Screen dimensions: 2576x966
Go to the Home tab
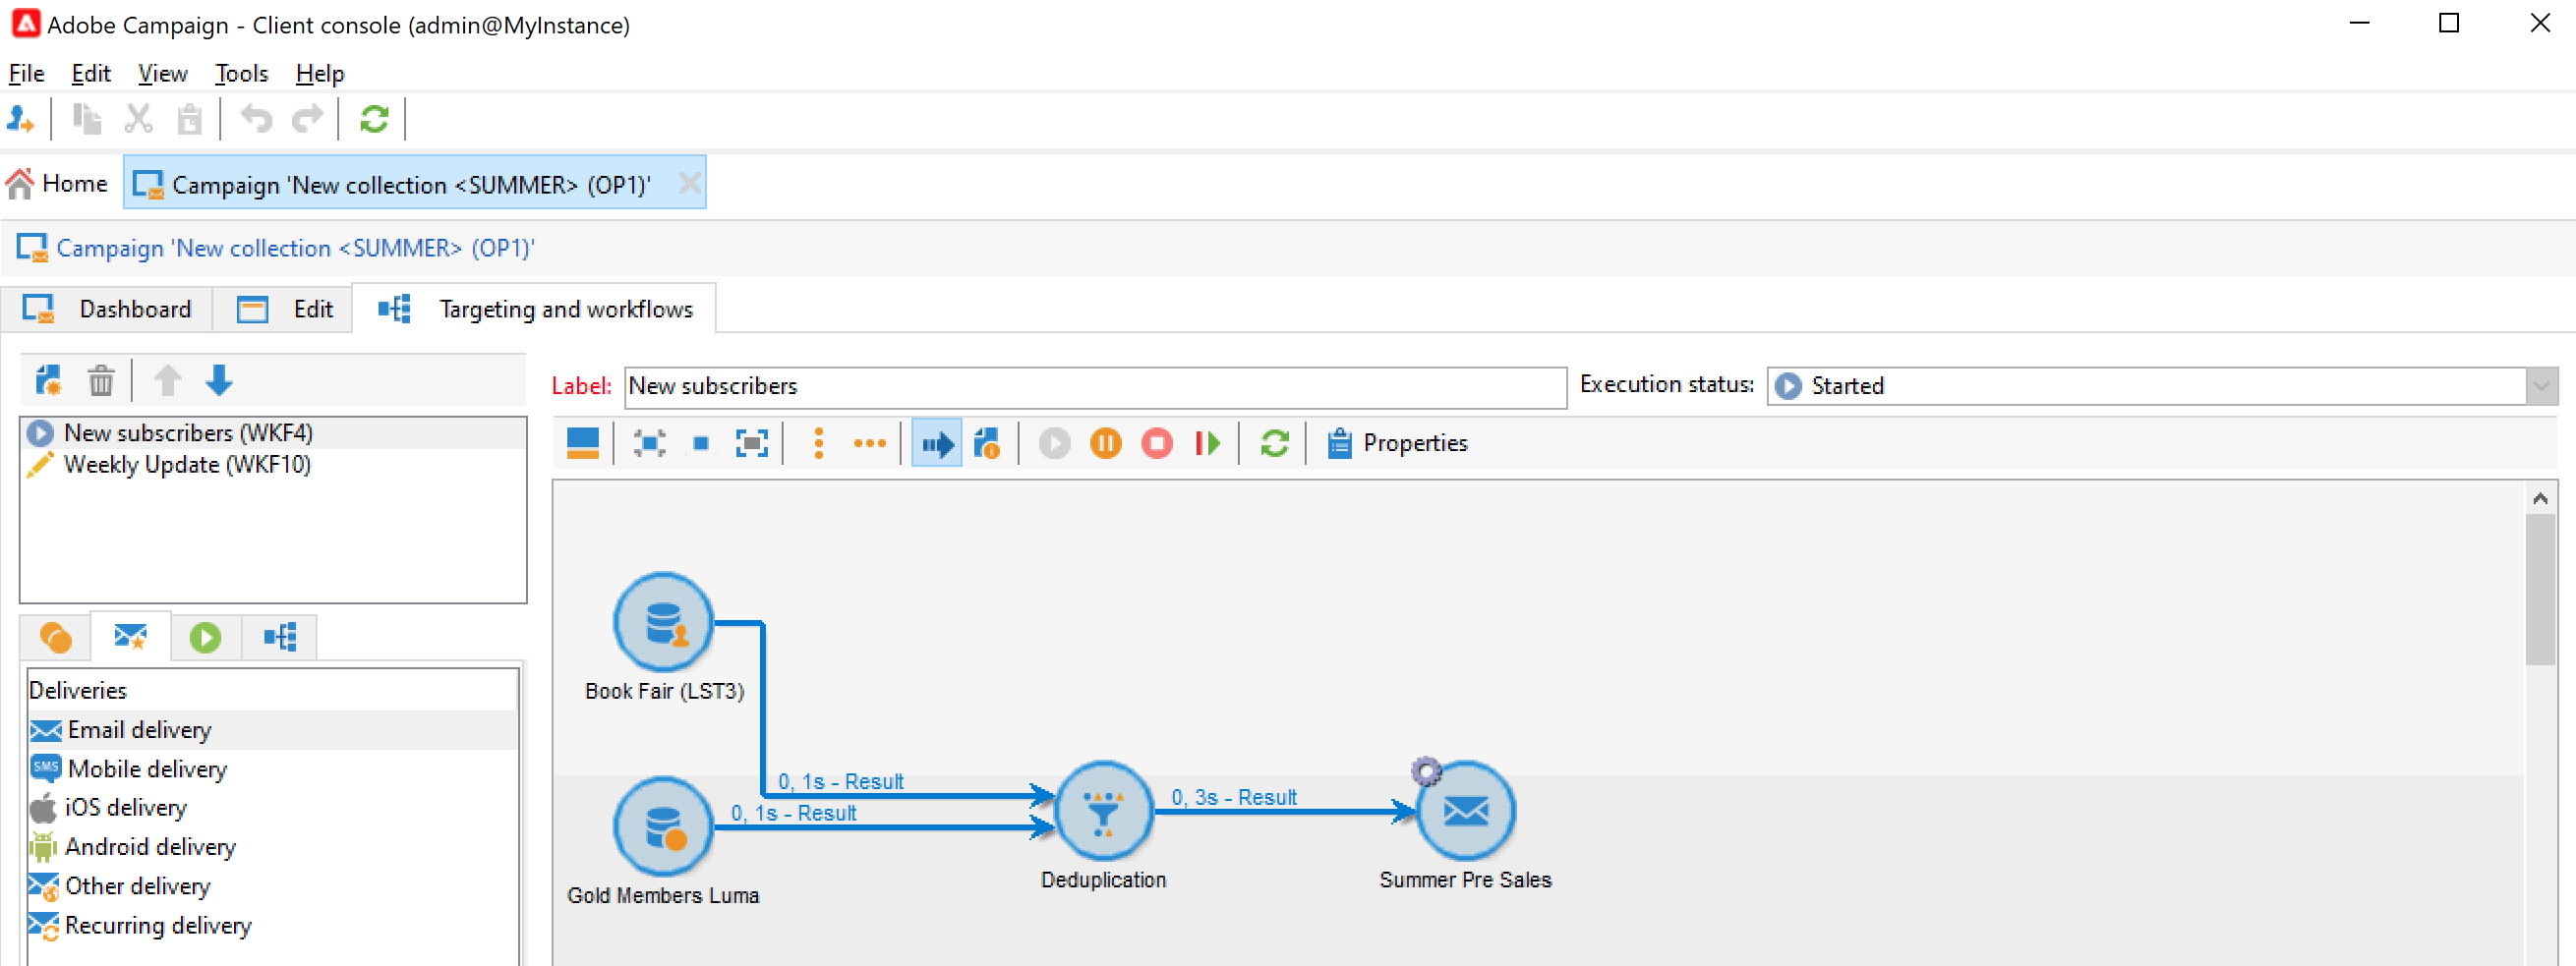click(58, 184)
